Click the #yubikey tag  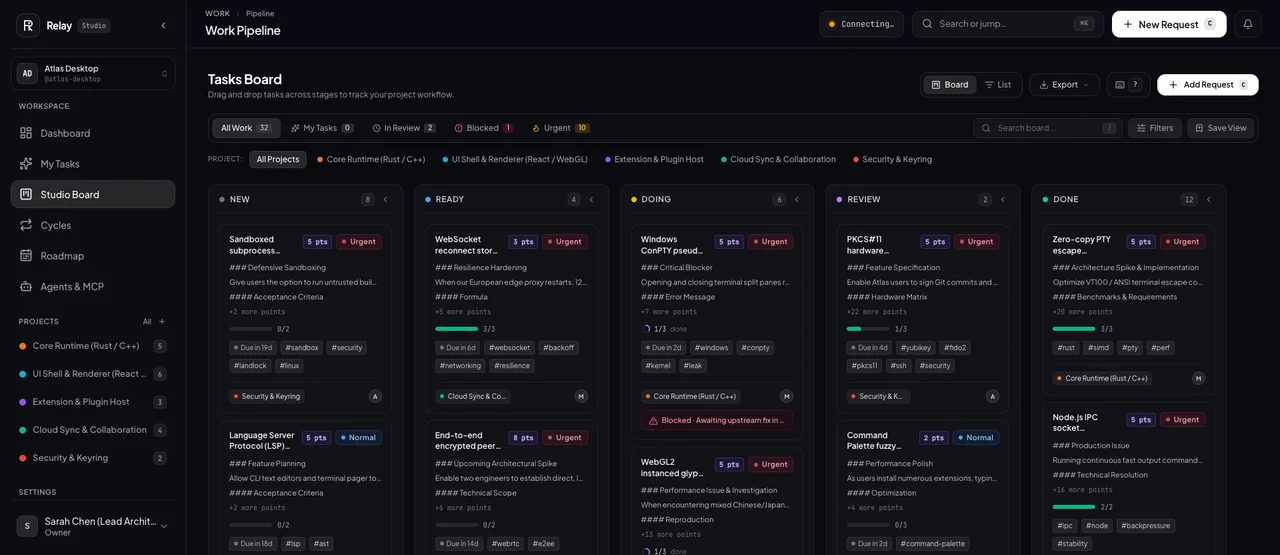(915, 348)
